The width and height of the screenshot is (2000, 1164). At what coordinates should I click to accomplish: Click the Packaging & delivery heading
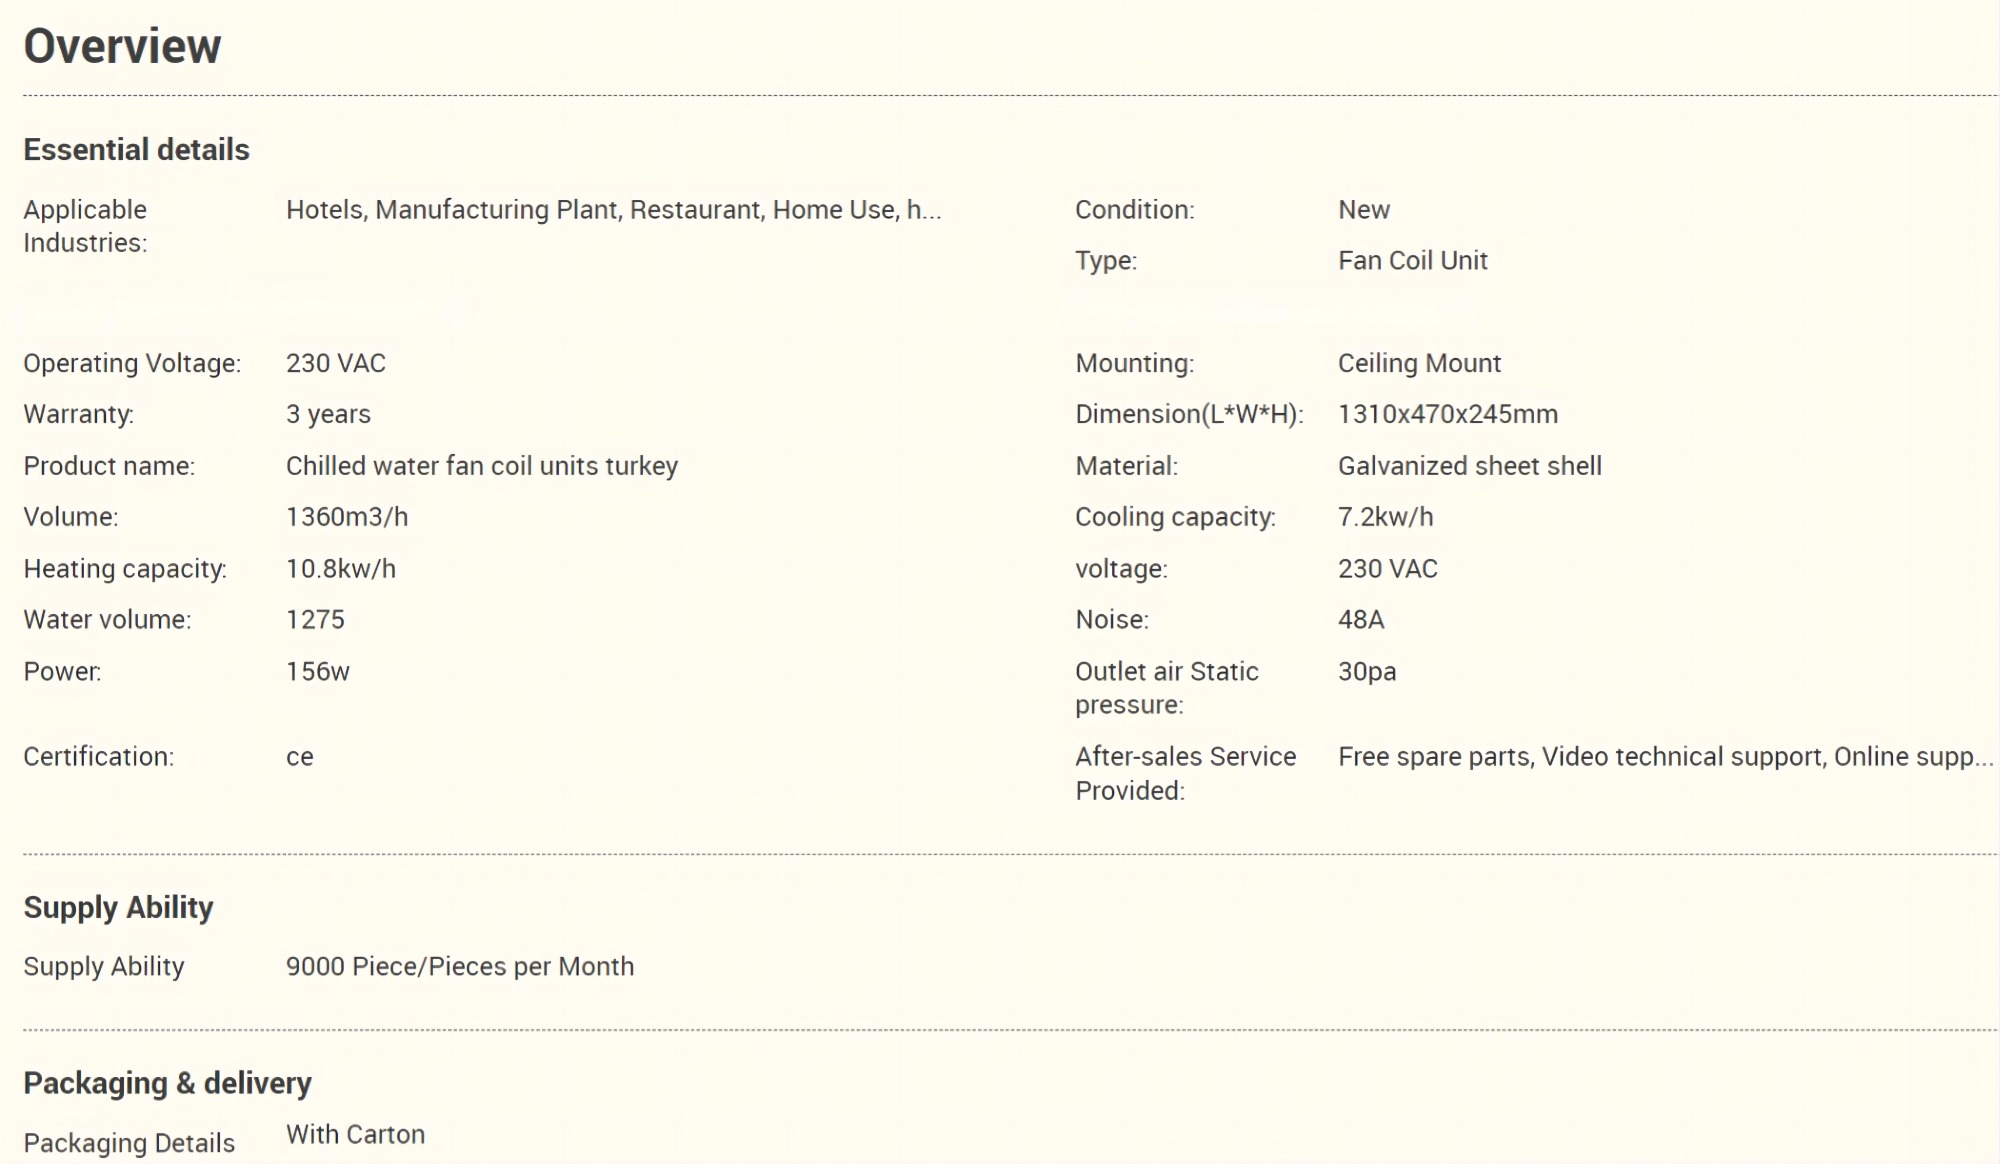pyautogui.click(x=167, y=1083)
